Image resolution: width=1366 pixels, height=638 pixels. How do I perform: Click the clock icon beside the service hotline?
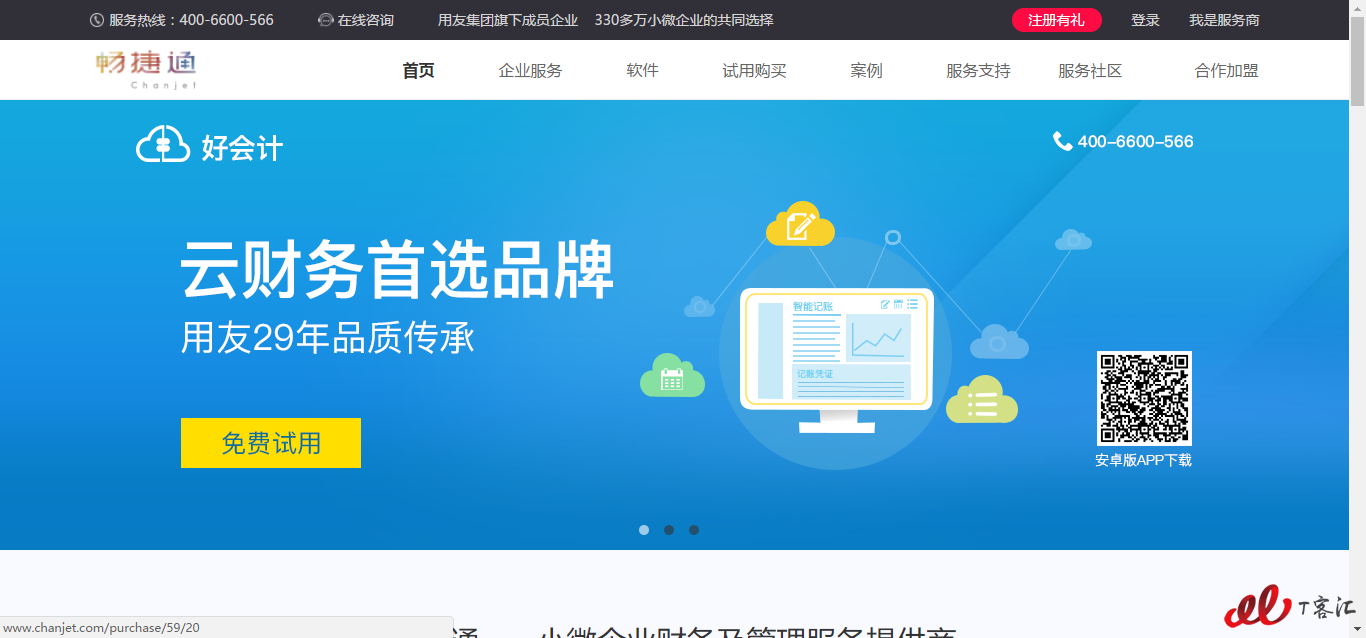[x=97, y=20]
